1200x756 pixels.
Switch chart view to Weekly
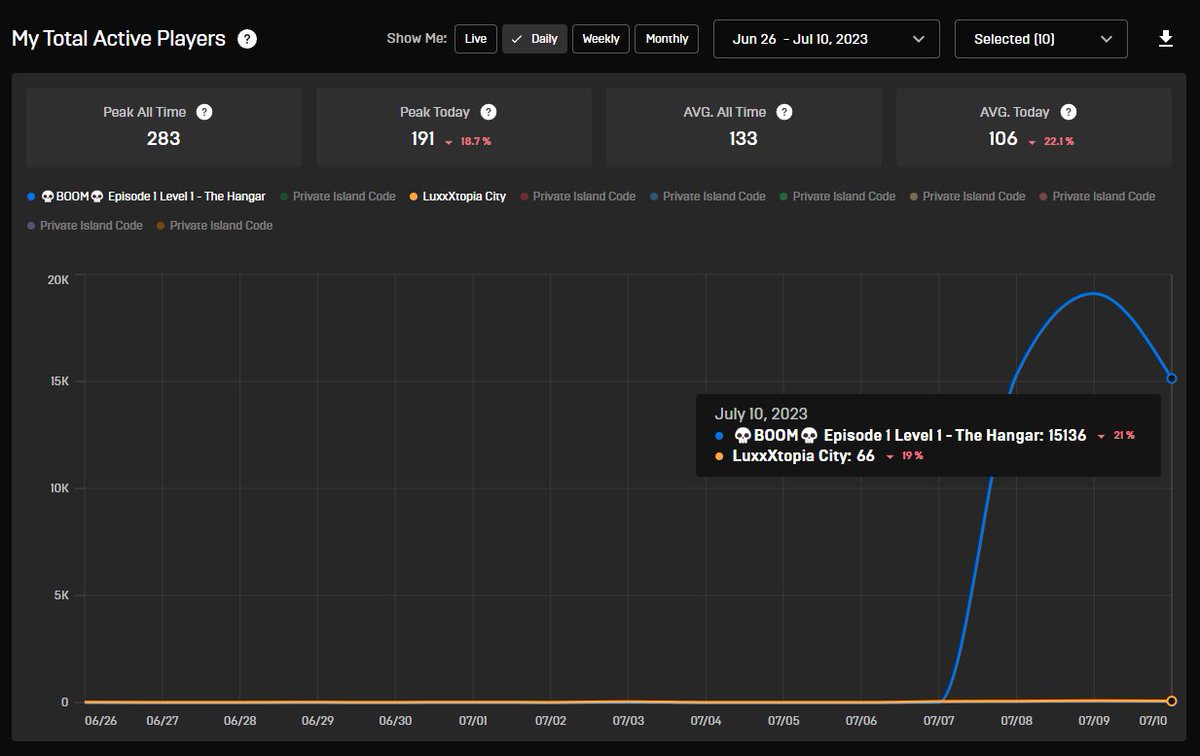601,39
